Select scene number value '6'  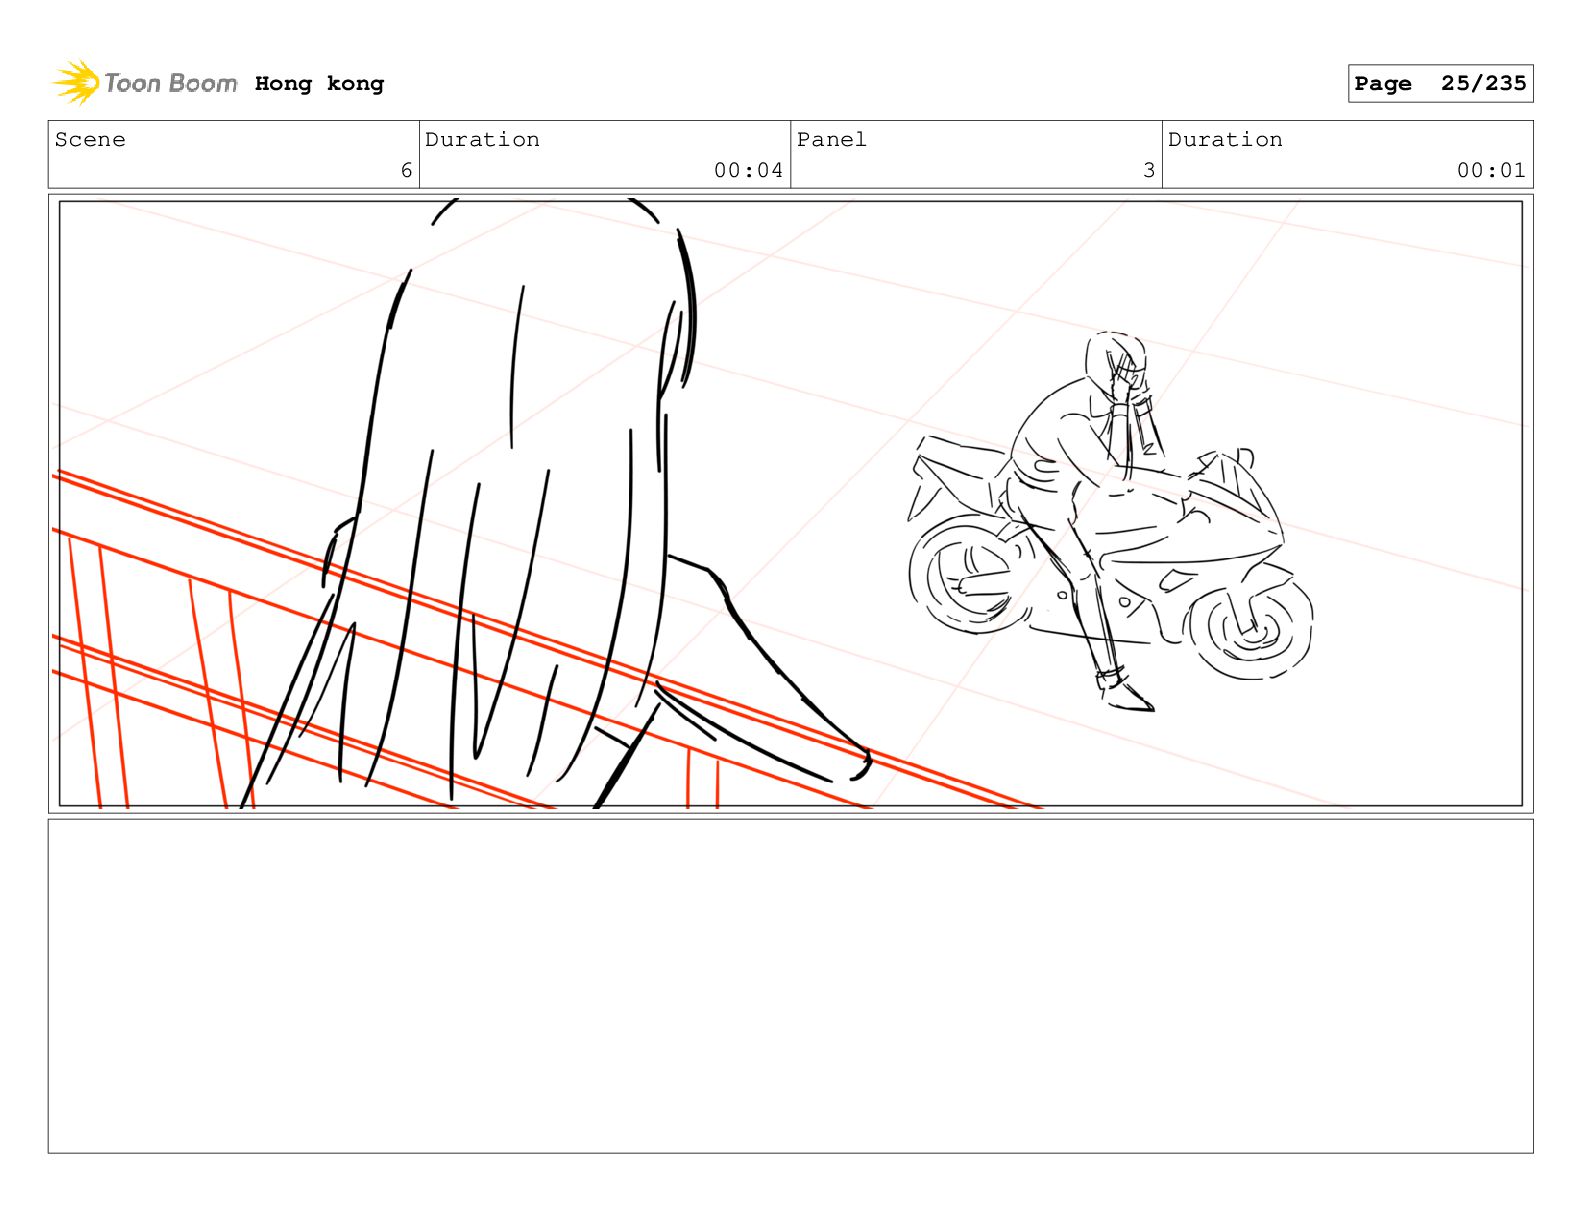[x=406, y=170]
